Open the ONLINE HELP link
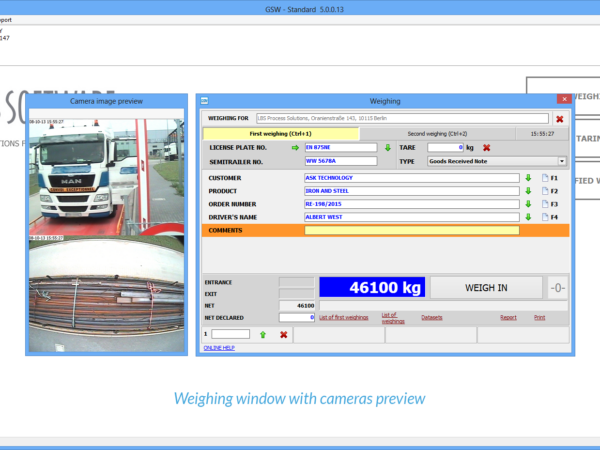Image resolution: width=600 pixels, height=450 pixels. [219, 348]
